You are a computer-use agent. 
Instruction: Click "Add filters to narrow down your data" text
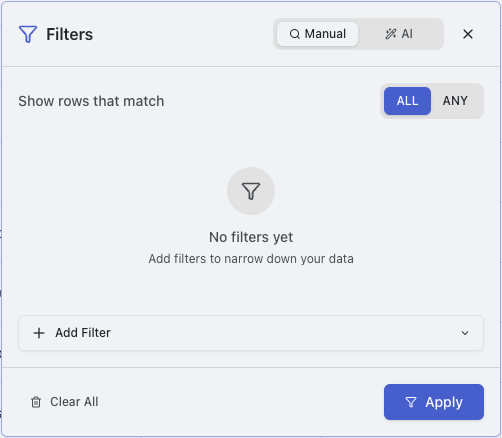[251, 259]
